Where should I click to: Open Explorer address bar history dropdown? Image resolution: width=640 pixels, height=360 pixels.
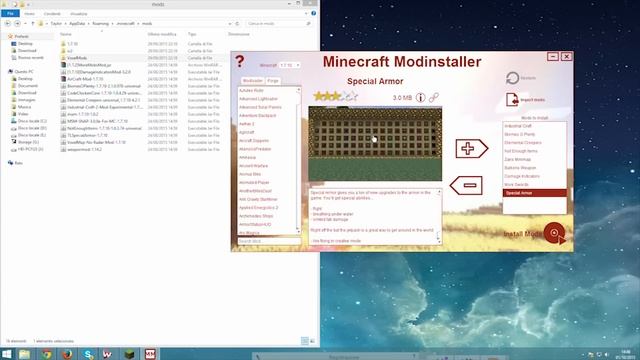click(230, 24)
